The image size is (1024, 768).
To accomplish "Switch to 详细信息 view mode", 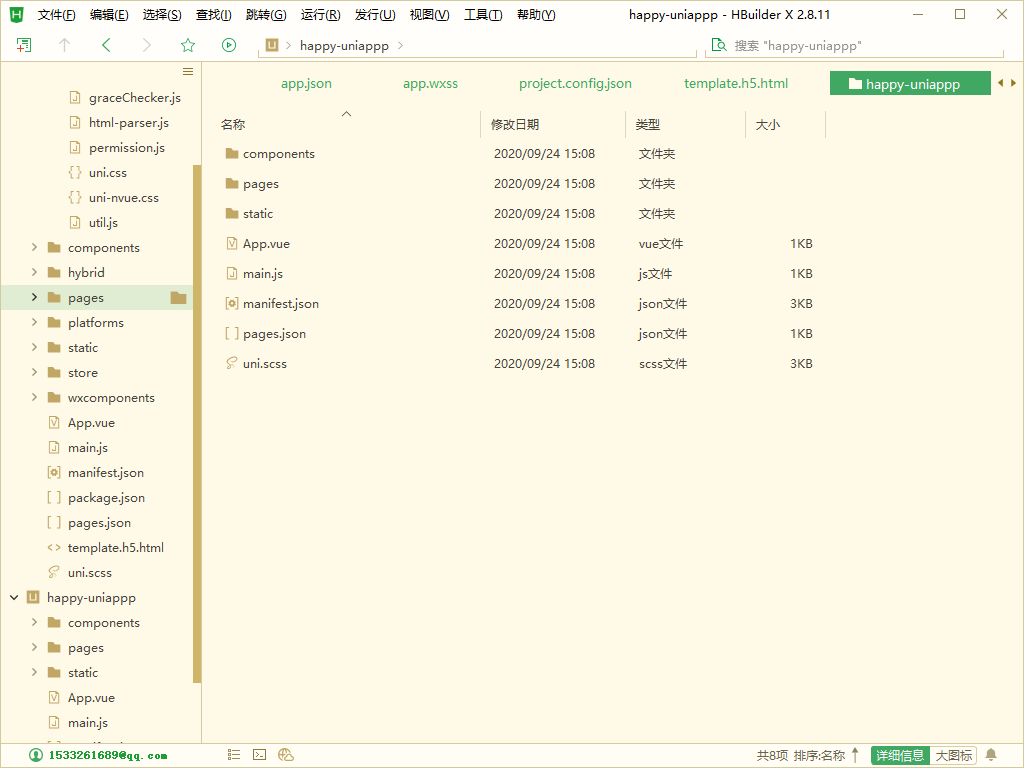I will [900, 756].
